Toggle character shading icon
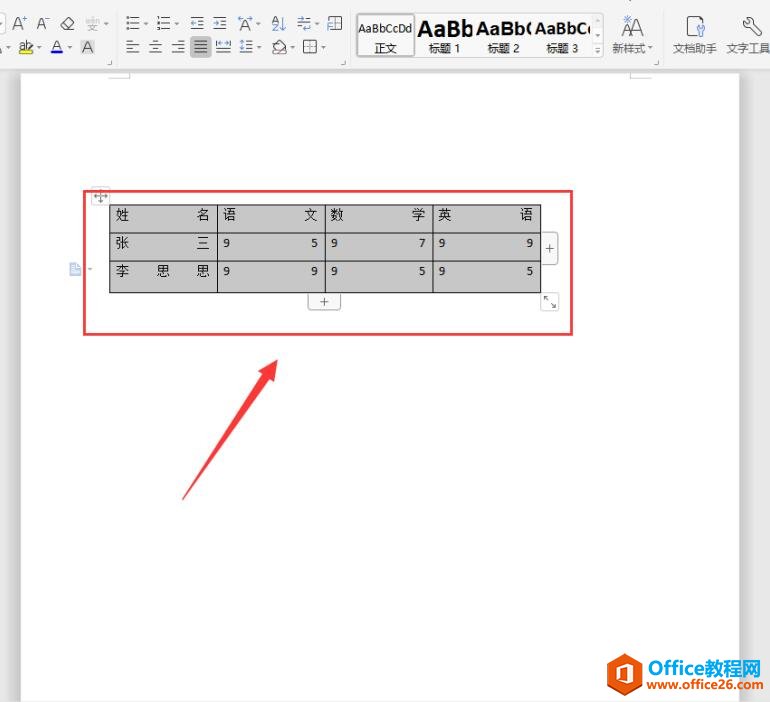The height and width of the screenshot is (702, 770). [87, 47]
